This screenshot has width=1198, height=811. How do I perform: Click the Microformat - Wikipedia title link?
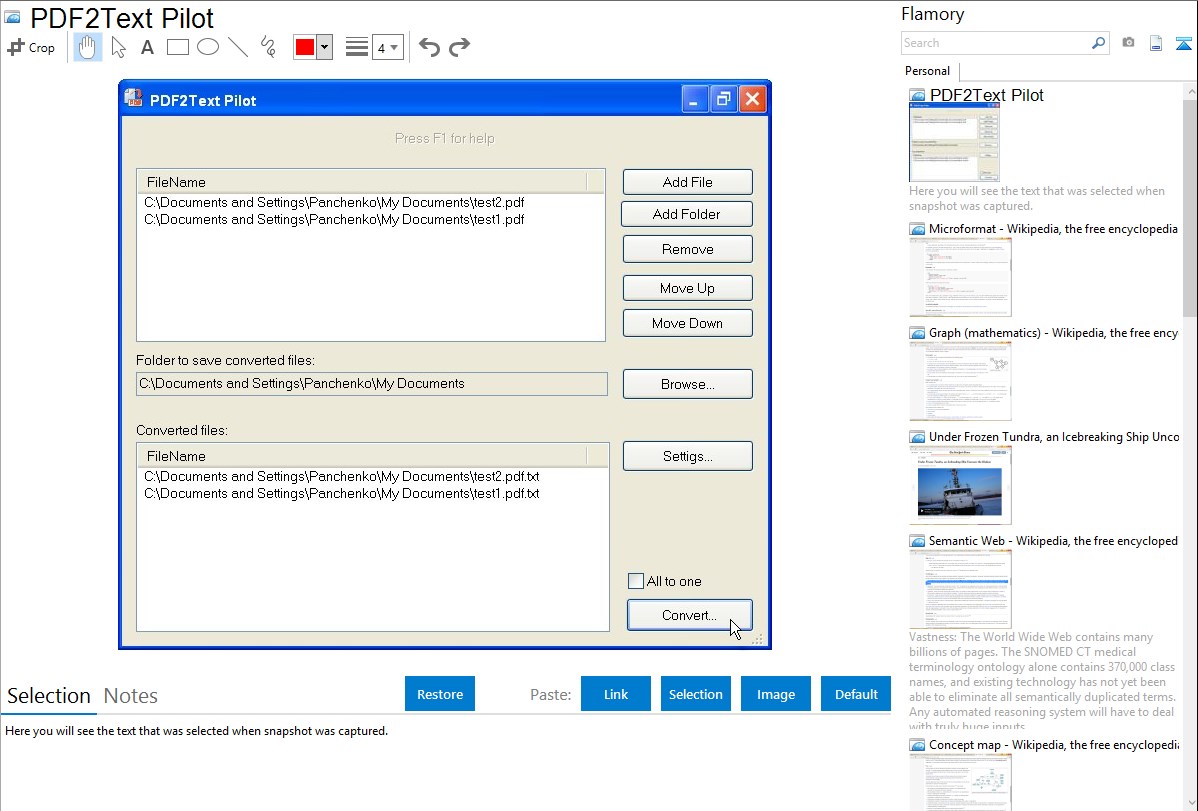(1054, 229)
